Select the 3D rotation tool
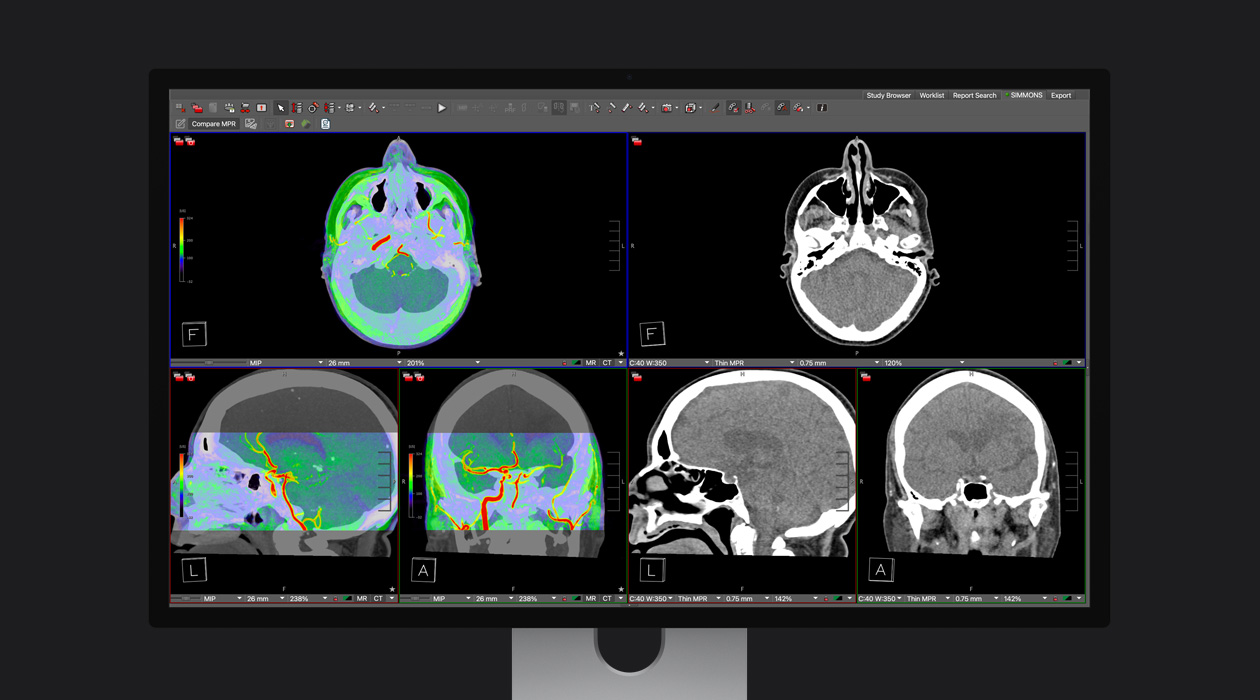The height and width of the screenshot is (700, 1260). pos(311,108)
